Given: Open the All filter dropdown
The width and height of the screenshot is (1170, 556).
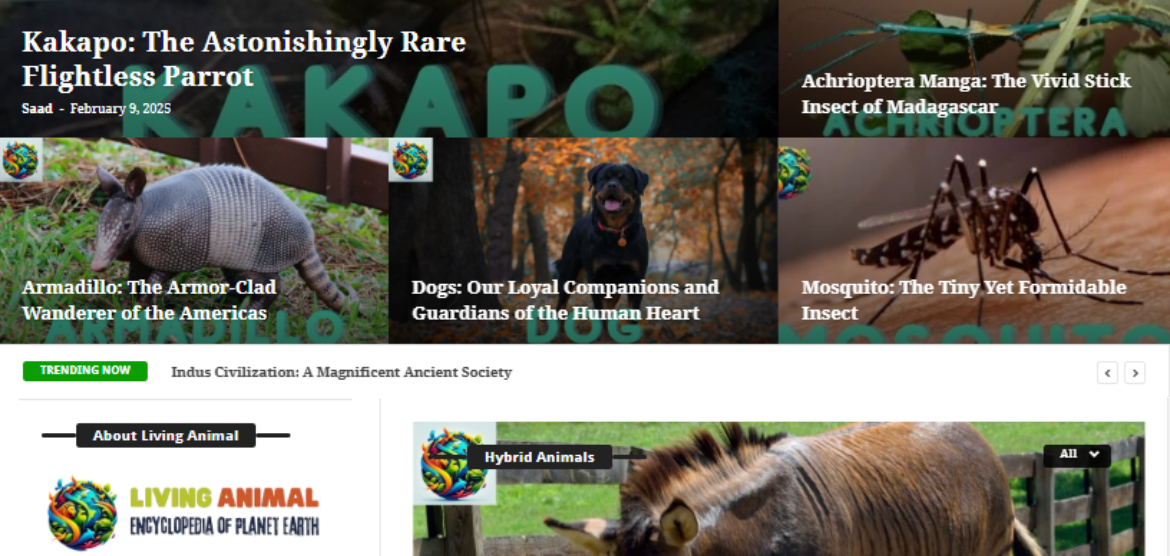Looking at the screenshot, I should [1077, 455].
